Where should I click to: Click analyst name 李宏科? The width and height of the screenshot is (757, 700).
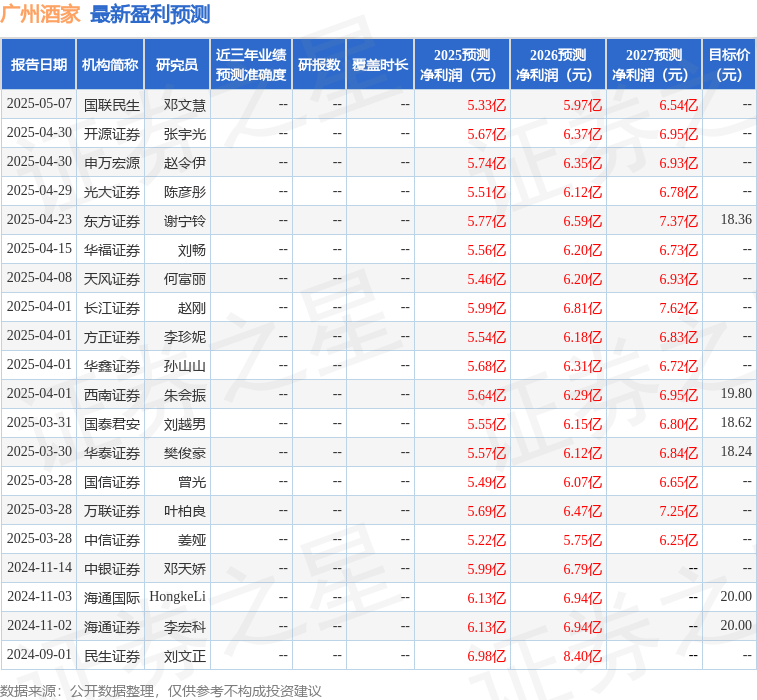tap(184, 626)
